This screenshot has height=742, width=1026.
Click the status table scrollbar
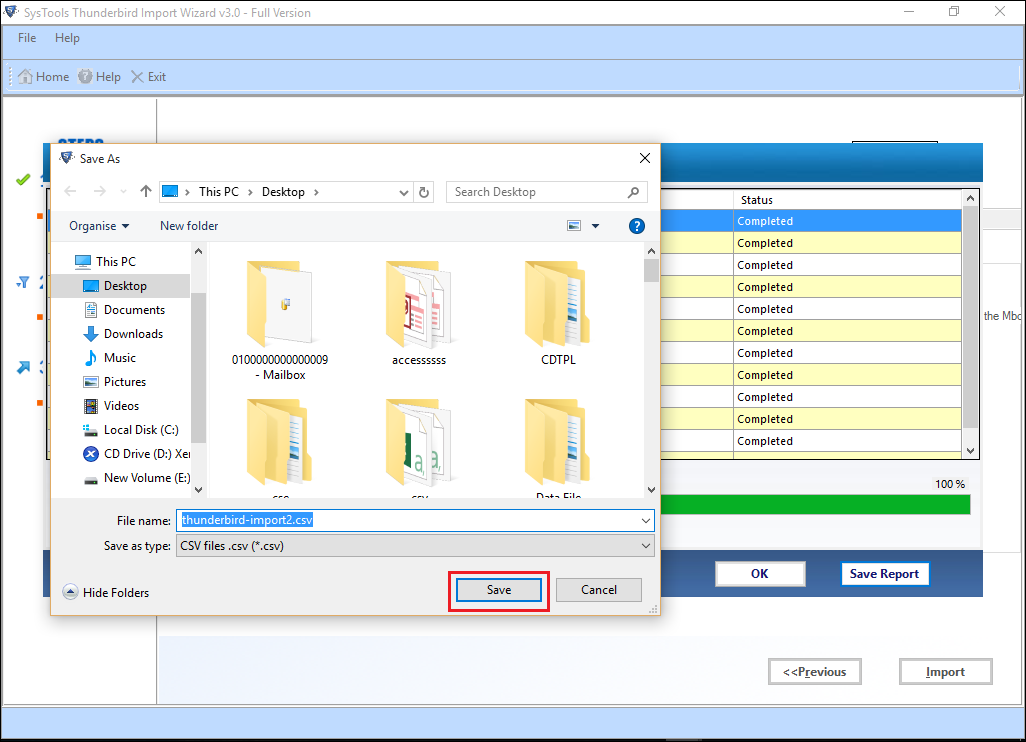point(970,324)
